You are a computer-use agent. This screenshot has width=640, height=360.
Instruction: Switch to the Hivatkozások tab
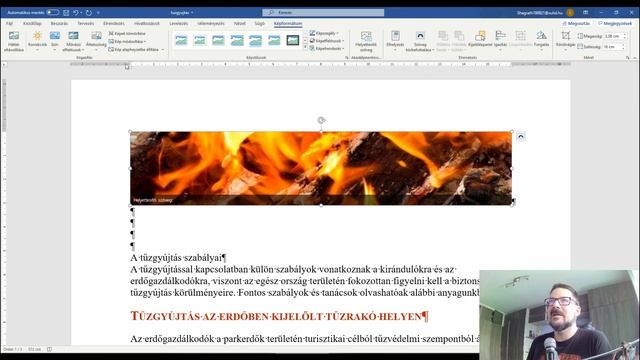click(147, 24)
